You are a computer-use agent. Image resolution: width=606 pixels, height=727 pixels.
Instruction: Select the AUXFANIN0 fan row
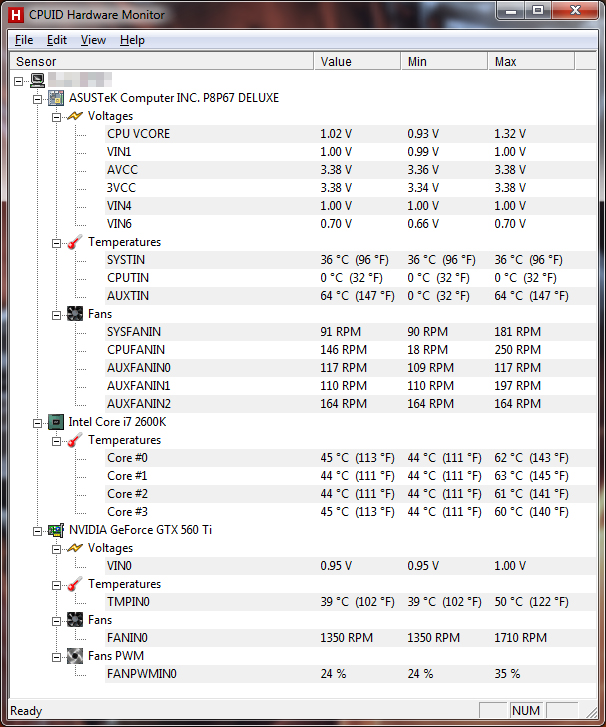click(x=351, y=368)
